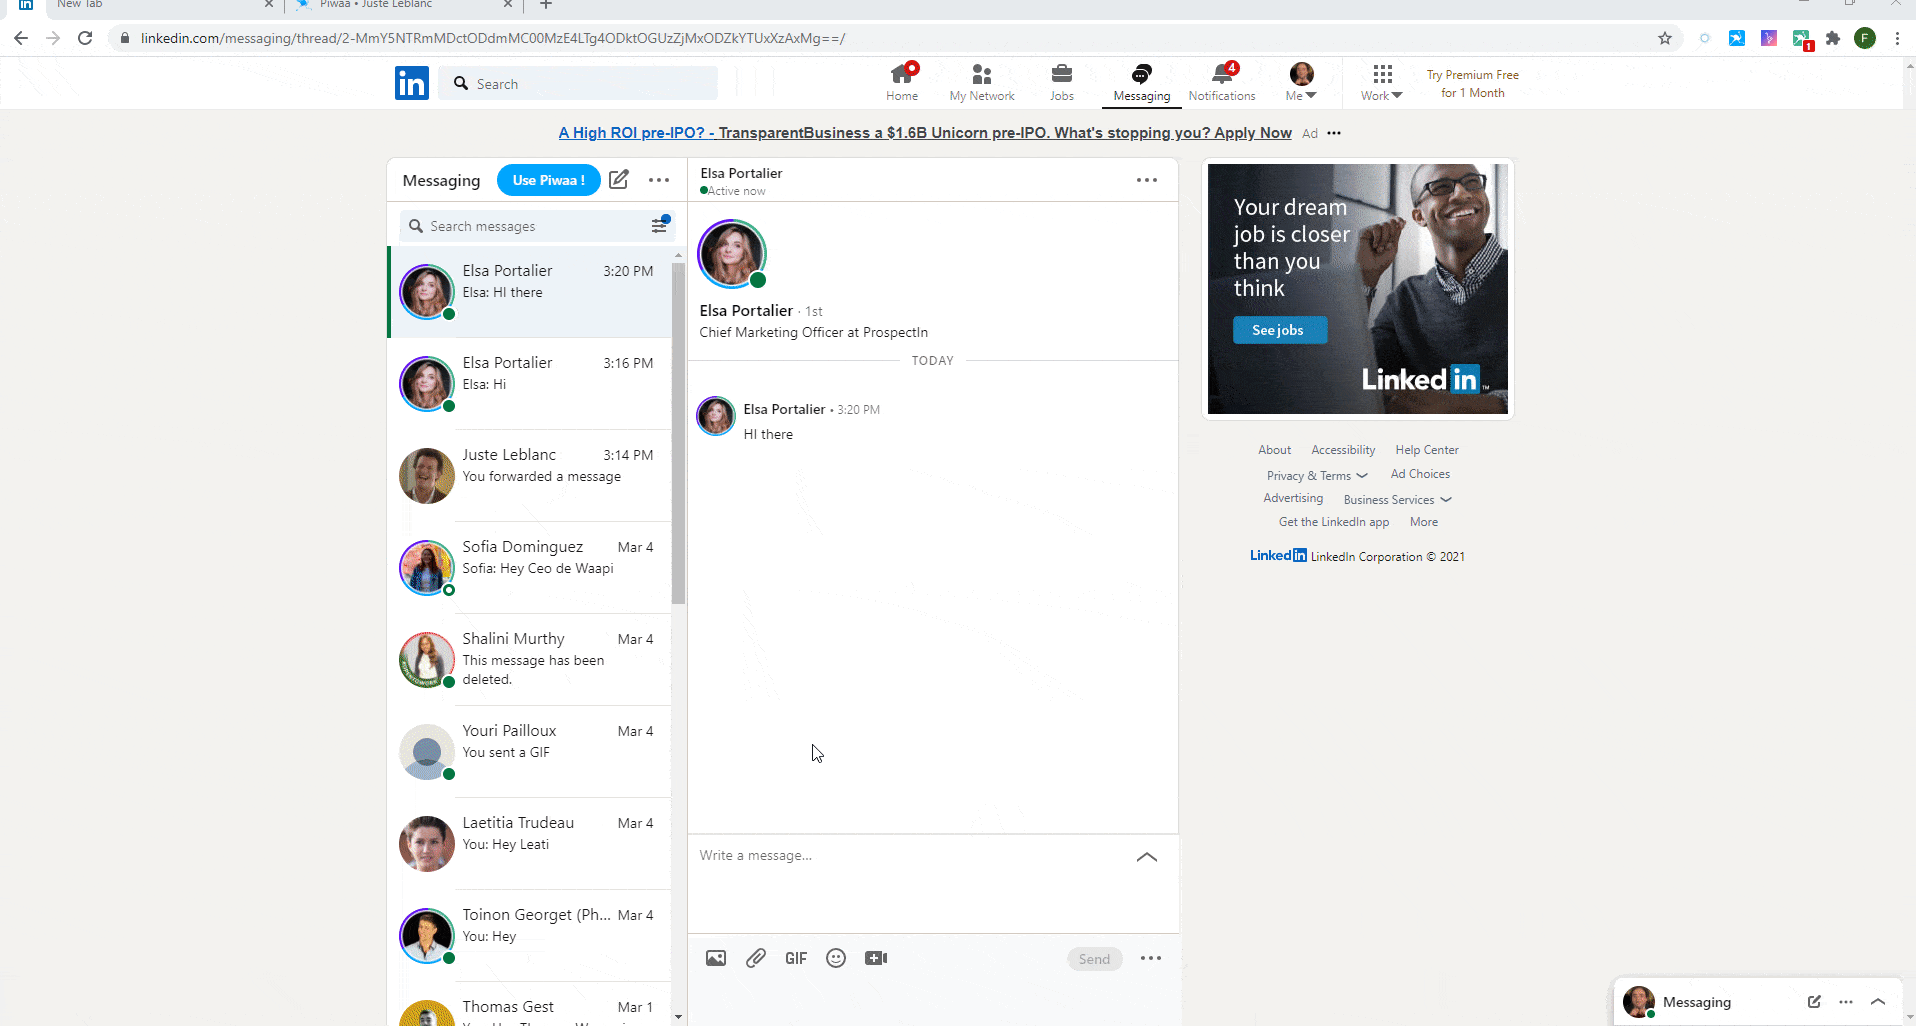
Task: Open ad options dots next to Ad label
Action: (1334, 133)
